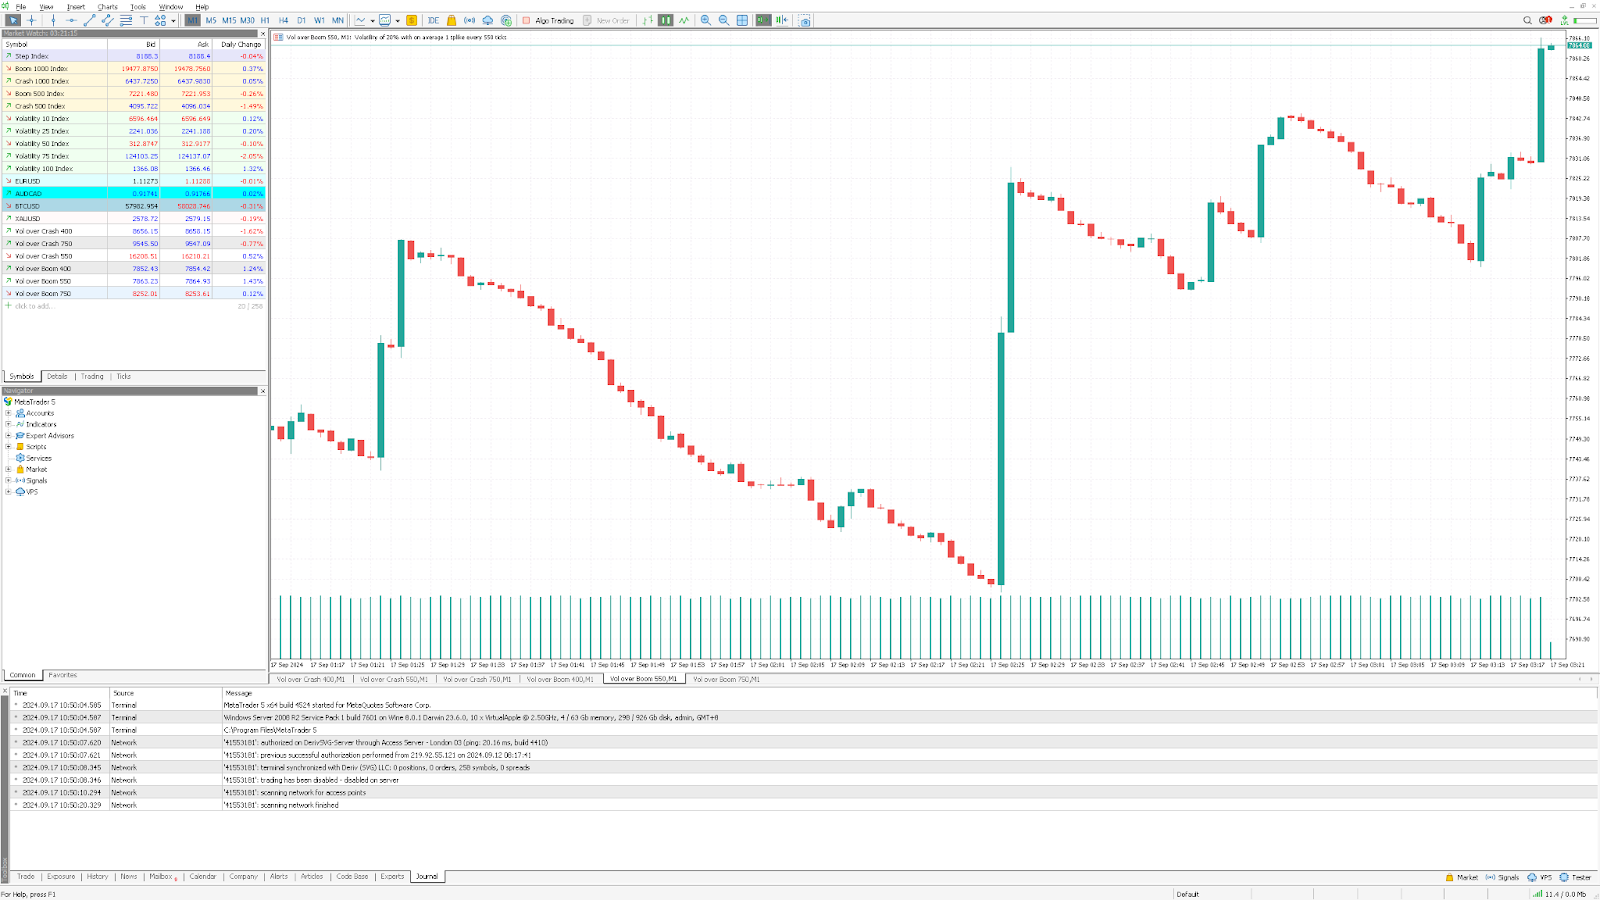Click the Zoom In chart icon
1600x900 pixels.
pos(704,20)
